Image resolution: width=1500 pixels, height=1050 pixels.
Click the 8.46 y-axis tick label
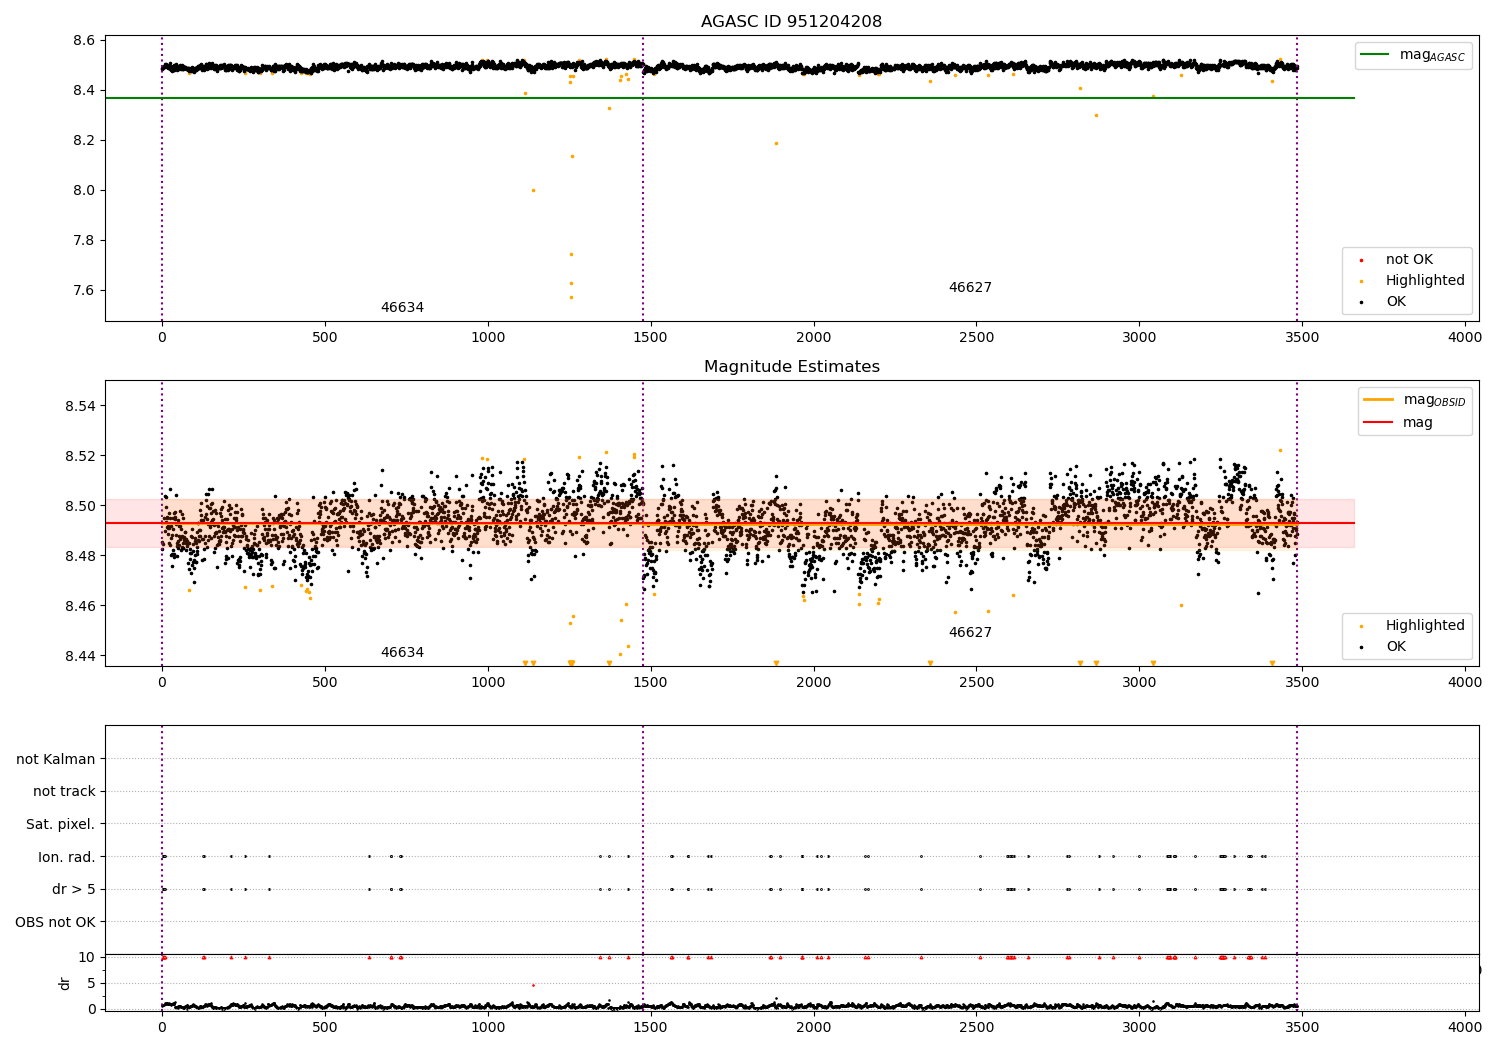(81, 607)
